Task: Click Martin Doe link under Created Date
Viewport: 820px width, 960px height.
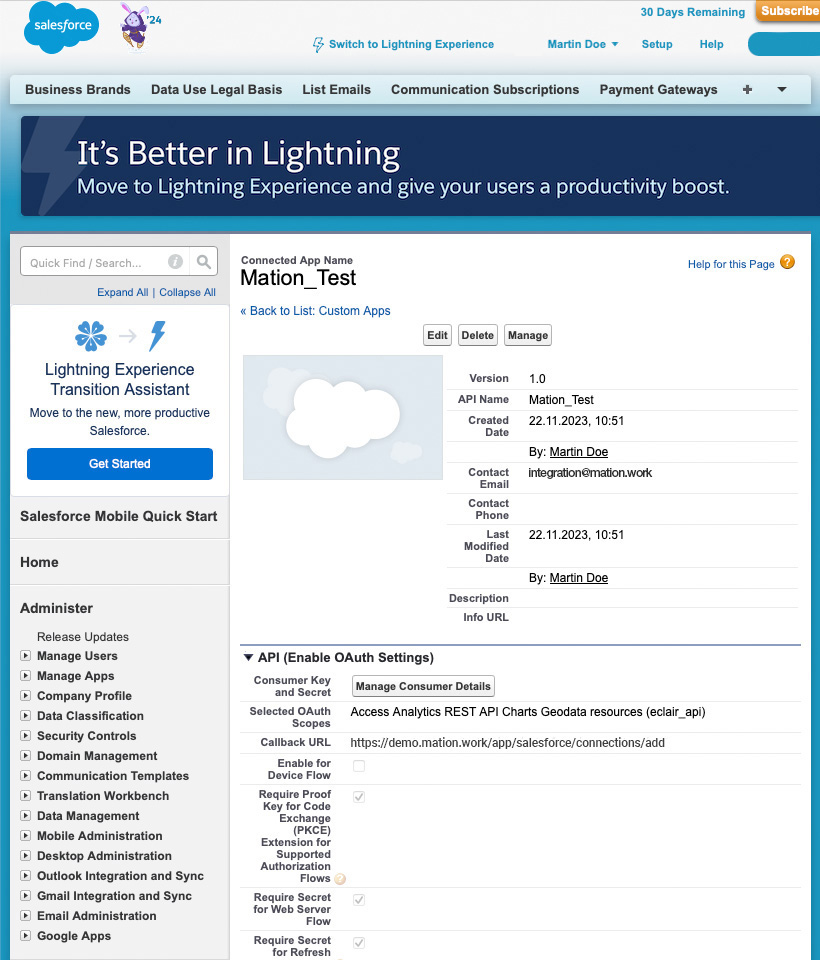Action: tap(579, 452)
